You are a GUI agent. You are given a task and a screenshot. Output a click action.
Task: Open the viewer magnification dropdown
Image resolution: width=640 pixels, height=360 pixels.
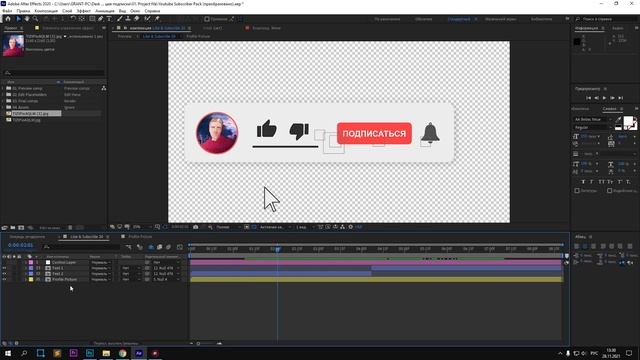pos(141,227)
